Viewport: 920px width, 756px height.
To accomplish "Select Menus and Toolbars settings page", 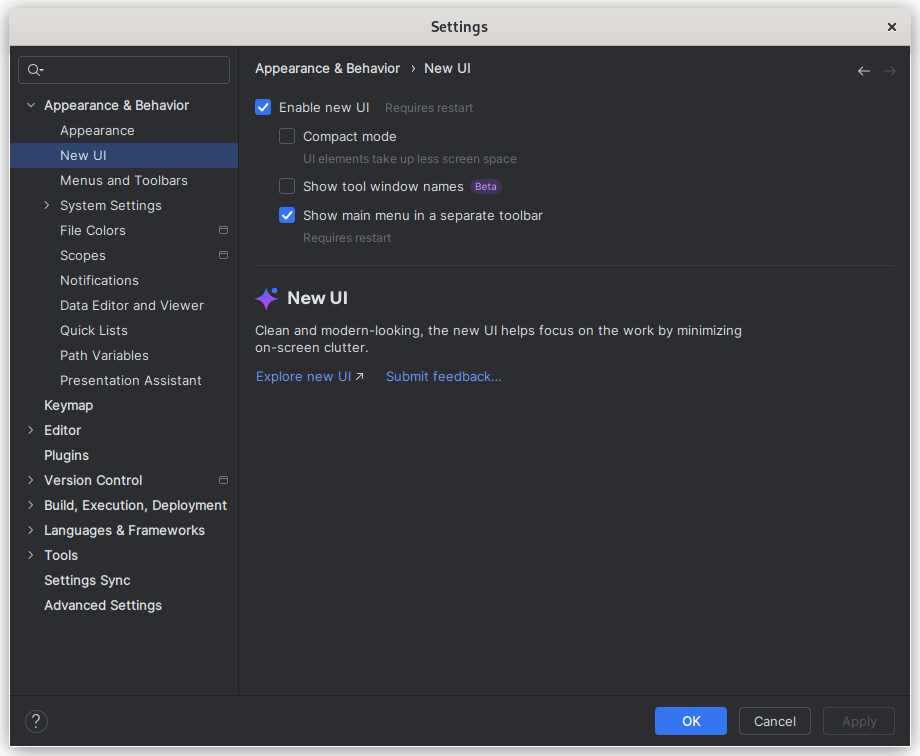I will pyautogui.click(x=124, y=180).
